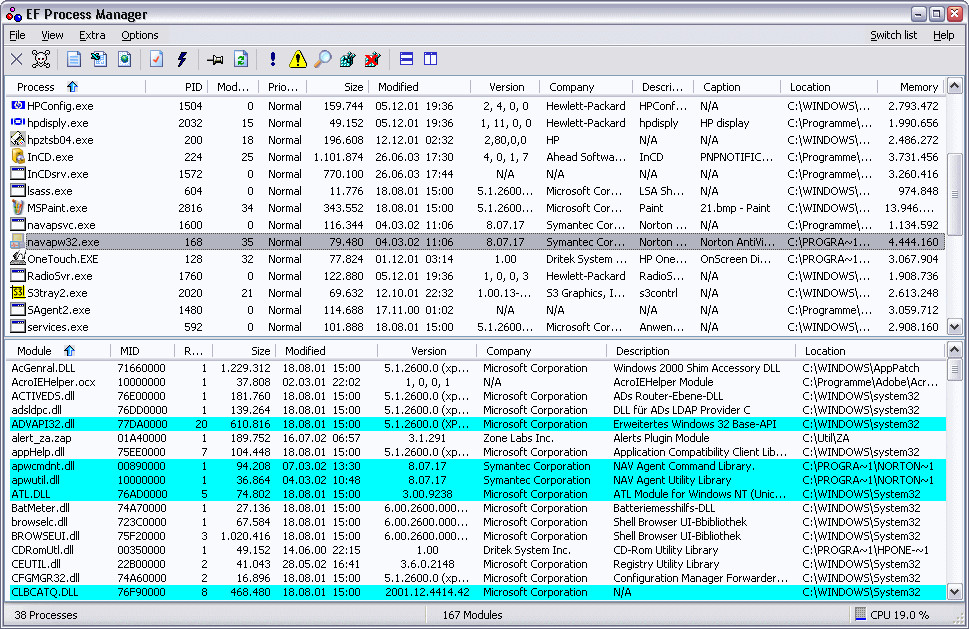Sort modules by the Module column header
The image size is (969, 629).
(x=59, y=351)
